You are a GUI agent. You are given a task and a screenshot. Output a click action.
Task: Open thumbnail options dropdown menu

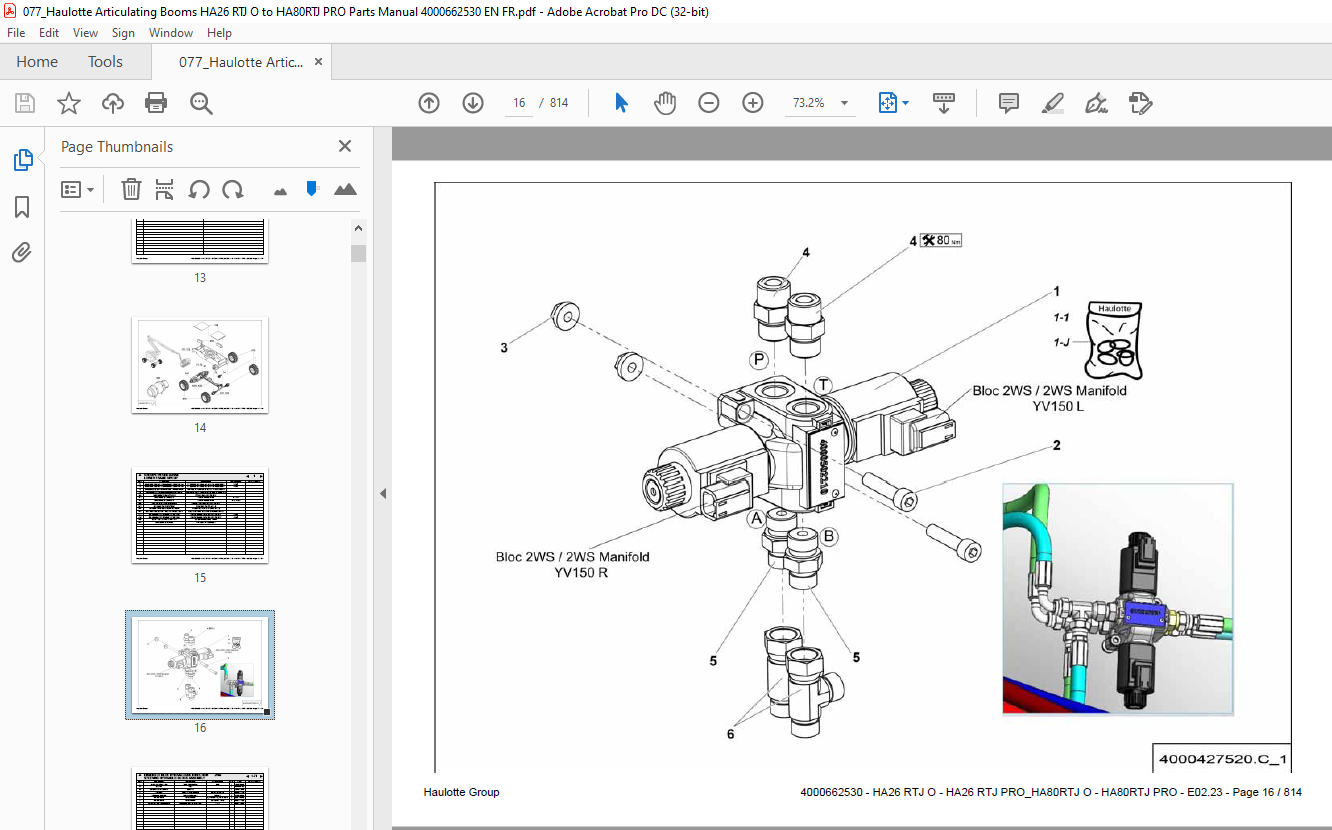click(78, 189)
